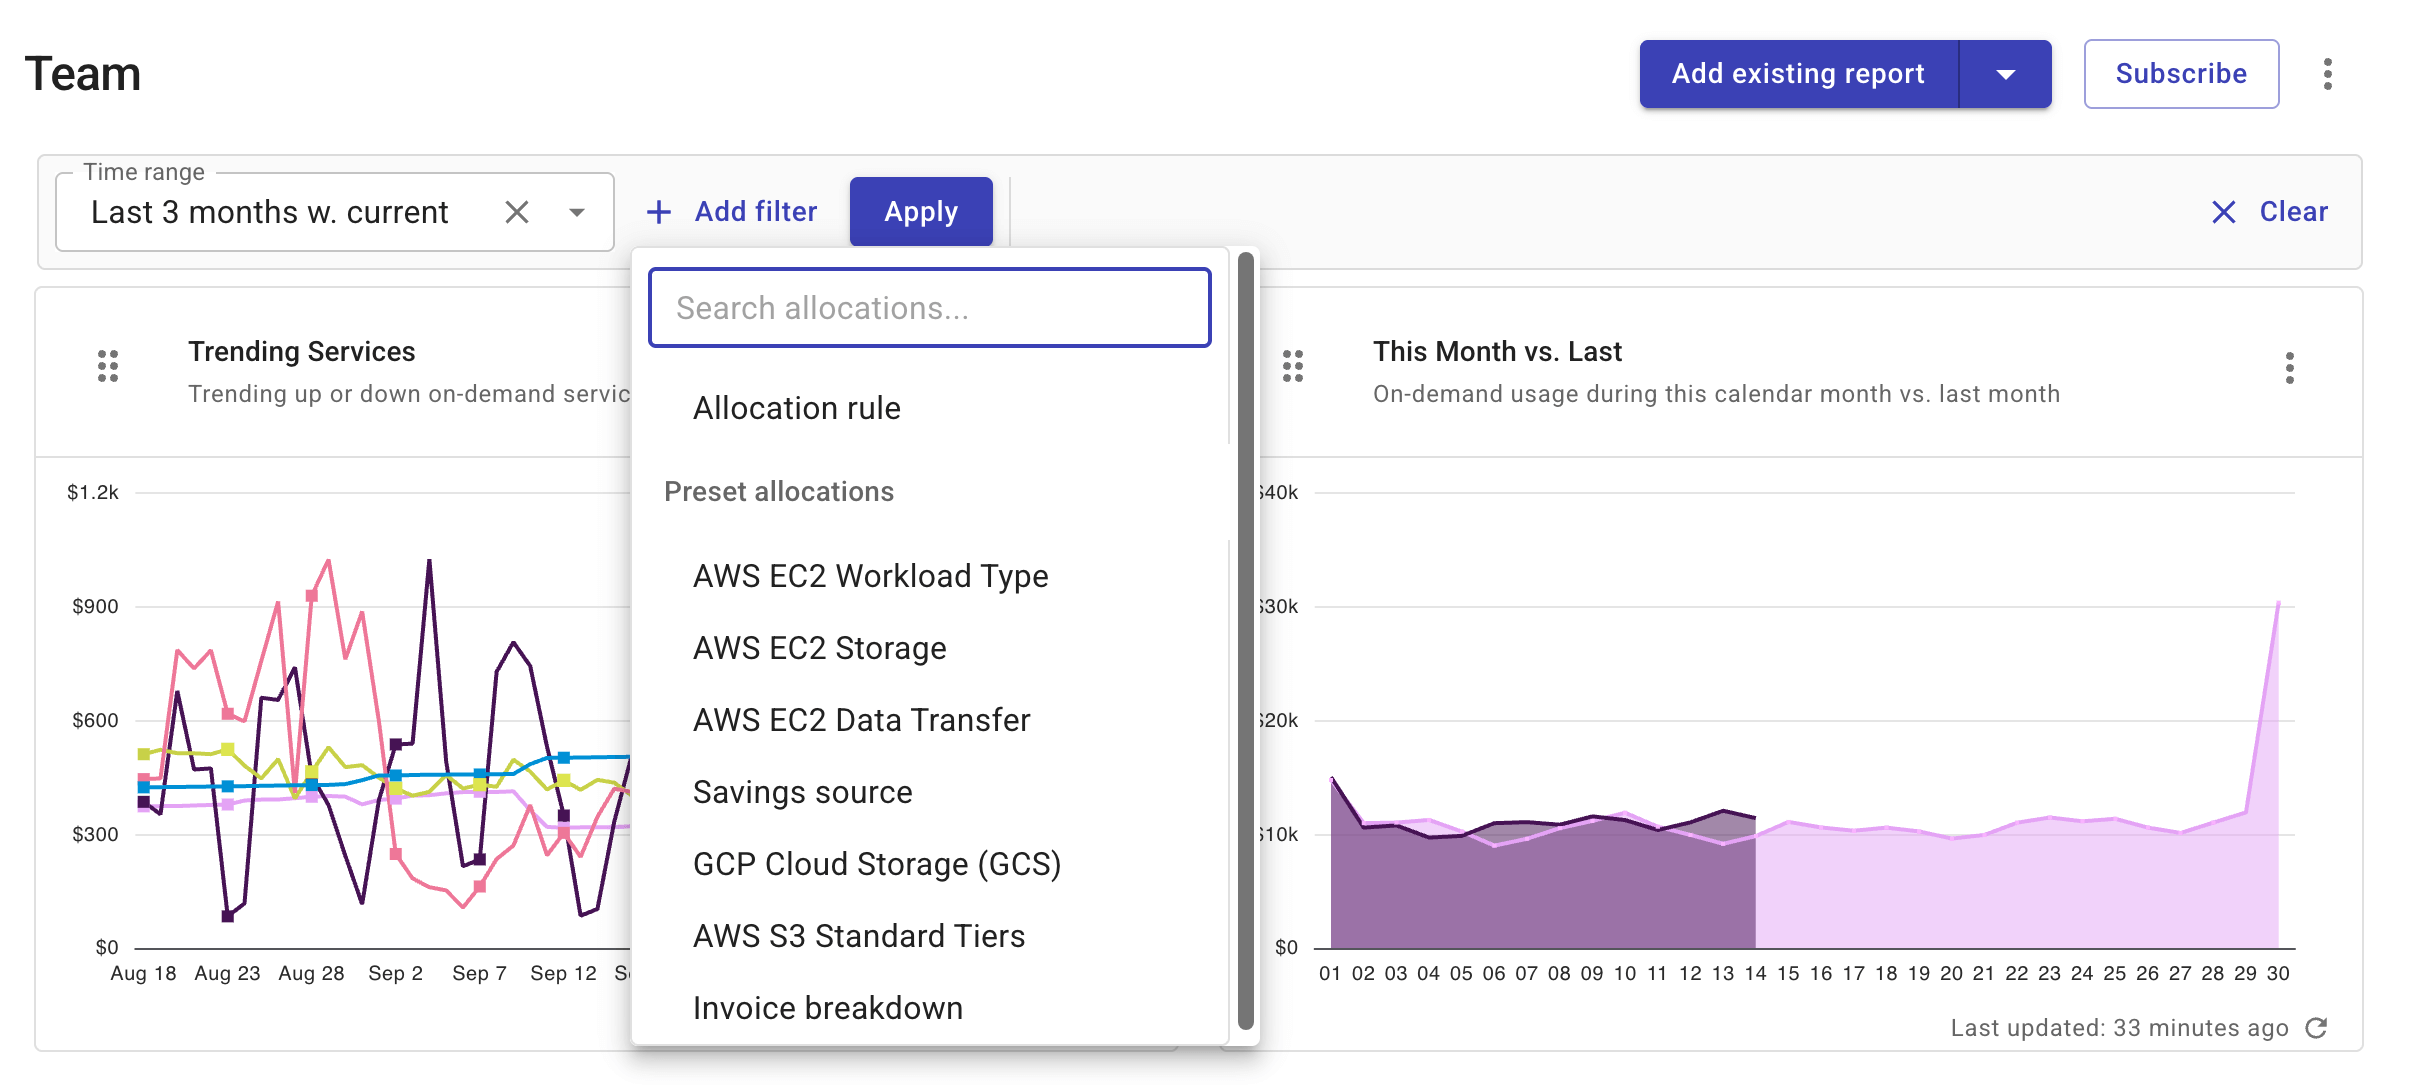Click the drag handle on Trending Services widget
The height and width of the screenshot is (1092, 2430).
[108, 367]
